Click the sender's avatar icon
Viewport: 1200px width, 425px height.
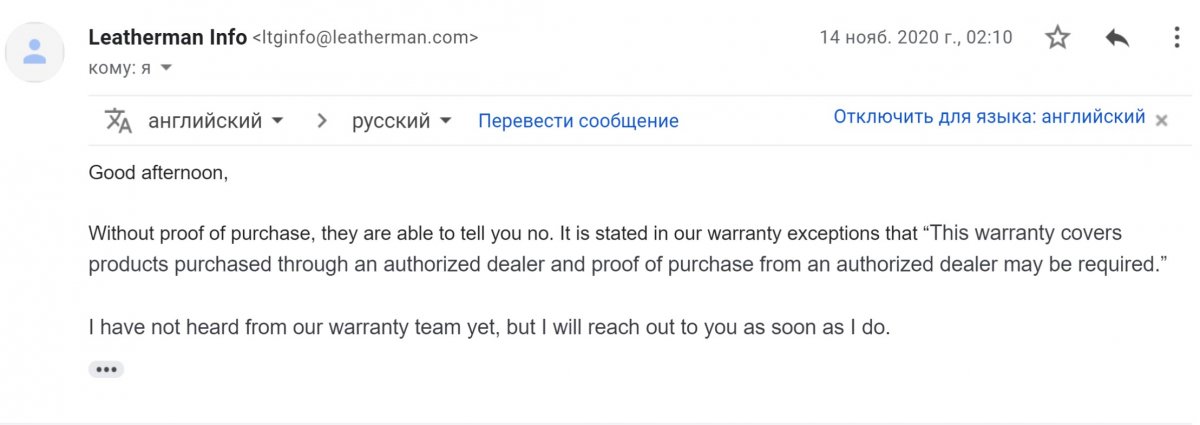coord(35,51)
